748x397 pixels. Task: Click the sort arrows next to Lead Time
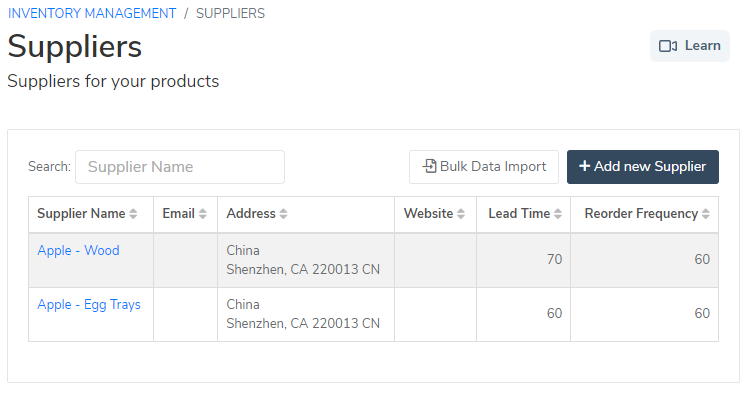pyautogui.click(x=558, y=214)
